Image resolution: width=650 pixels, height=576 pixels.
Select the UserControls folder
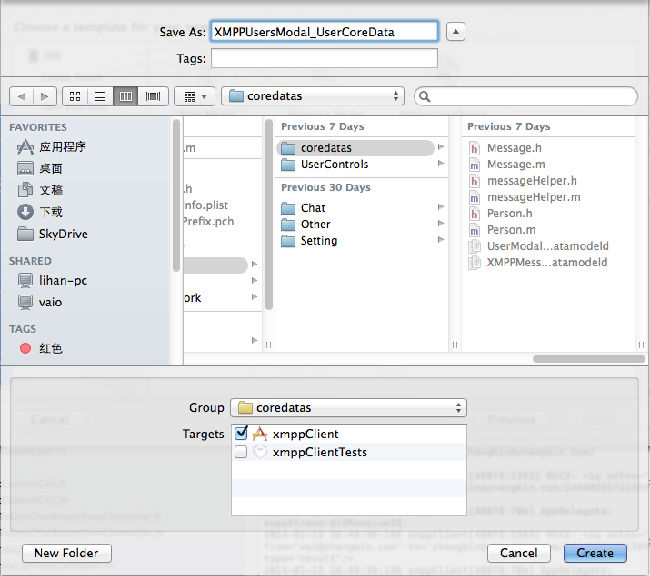click(334, 164)
